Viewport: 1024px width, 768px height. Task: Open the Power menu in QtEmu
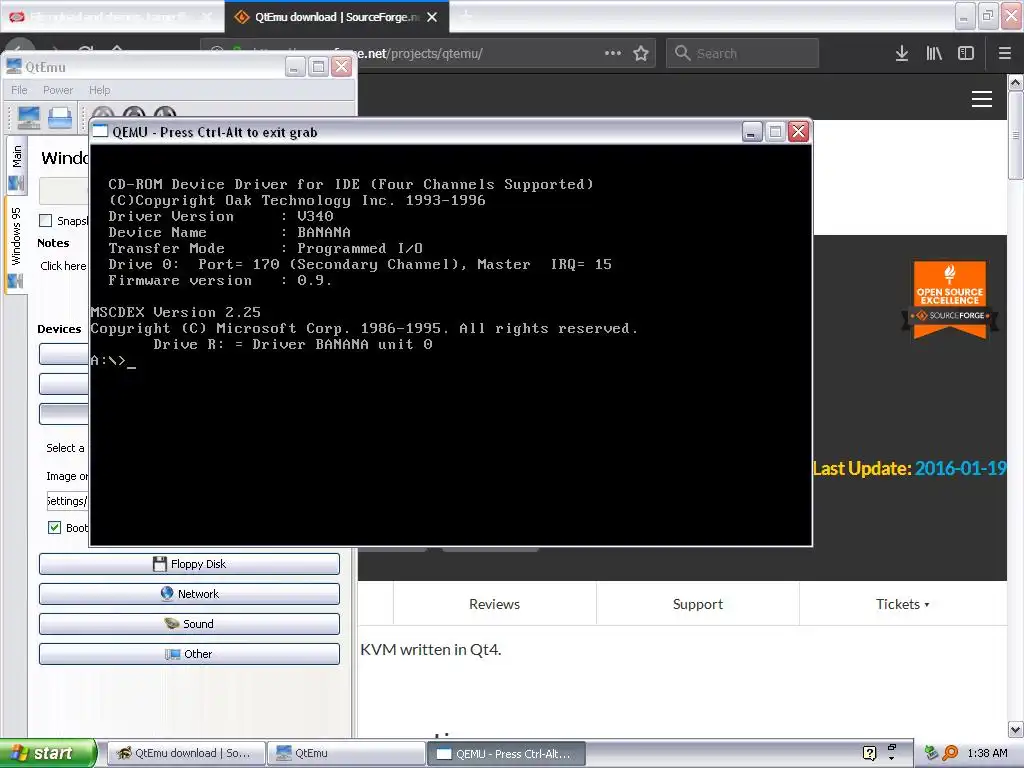[57, 90]
